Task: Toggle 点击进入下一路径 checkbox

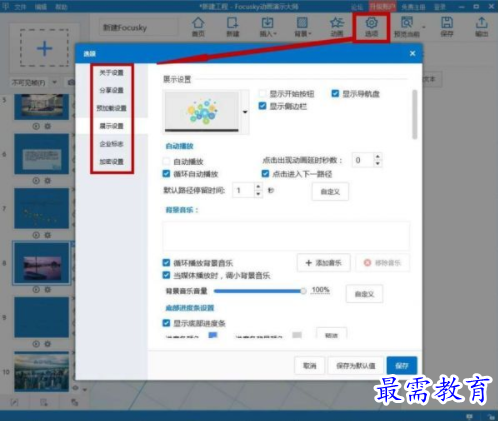Action: [x=265, y=174]
